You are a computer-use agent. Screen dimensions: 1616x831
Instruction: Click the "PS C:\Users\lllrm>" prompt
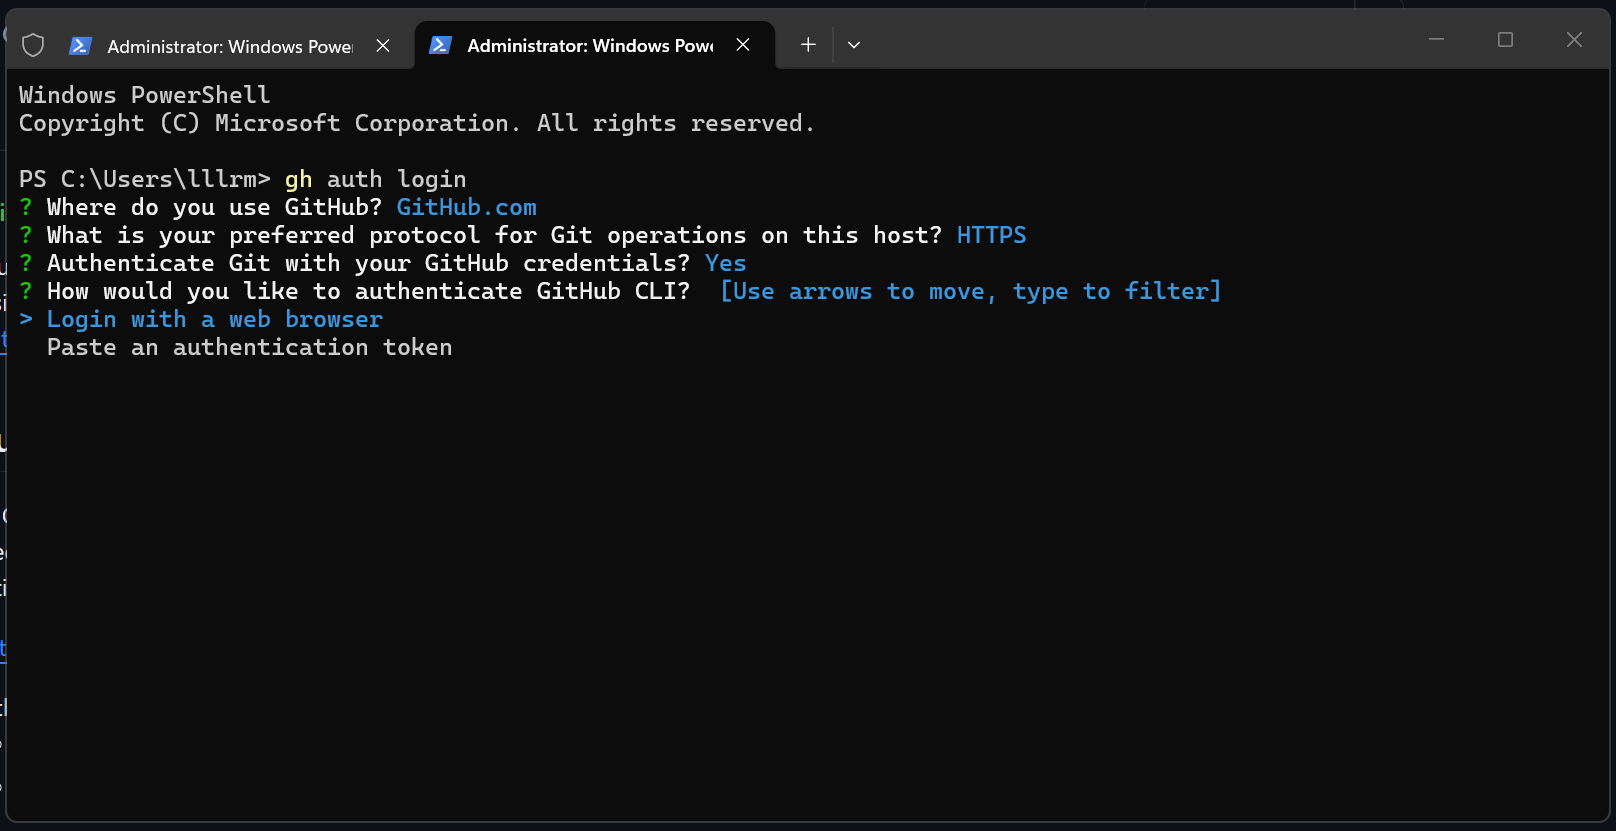point(145,179)
